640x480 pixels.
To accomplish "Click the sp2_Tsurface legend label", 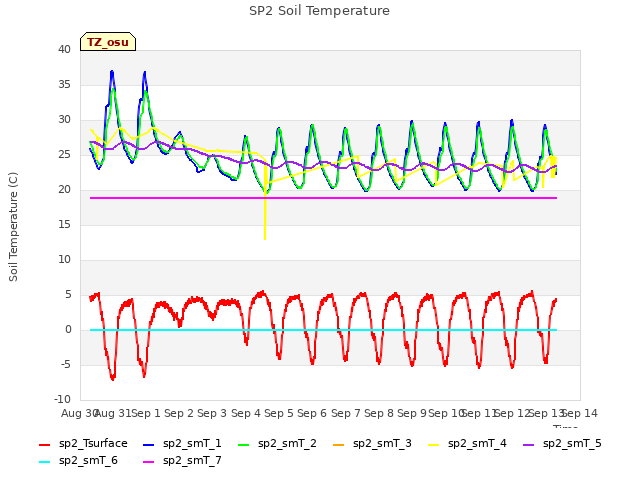I will 93,443.
